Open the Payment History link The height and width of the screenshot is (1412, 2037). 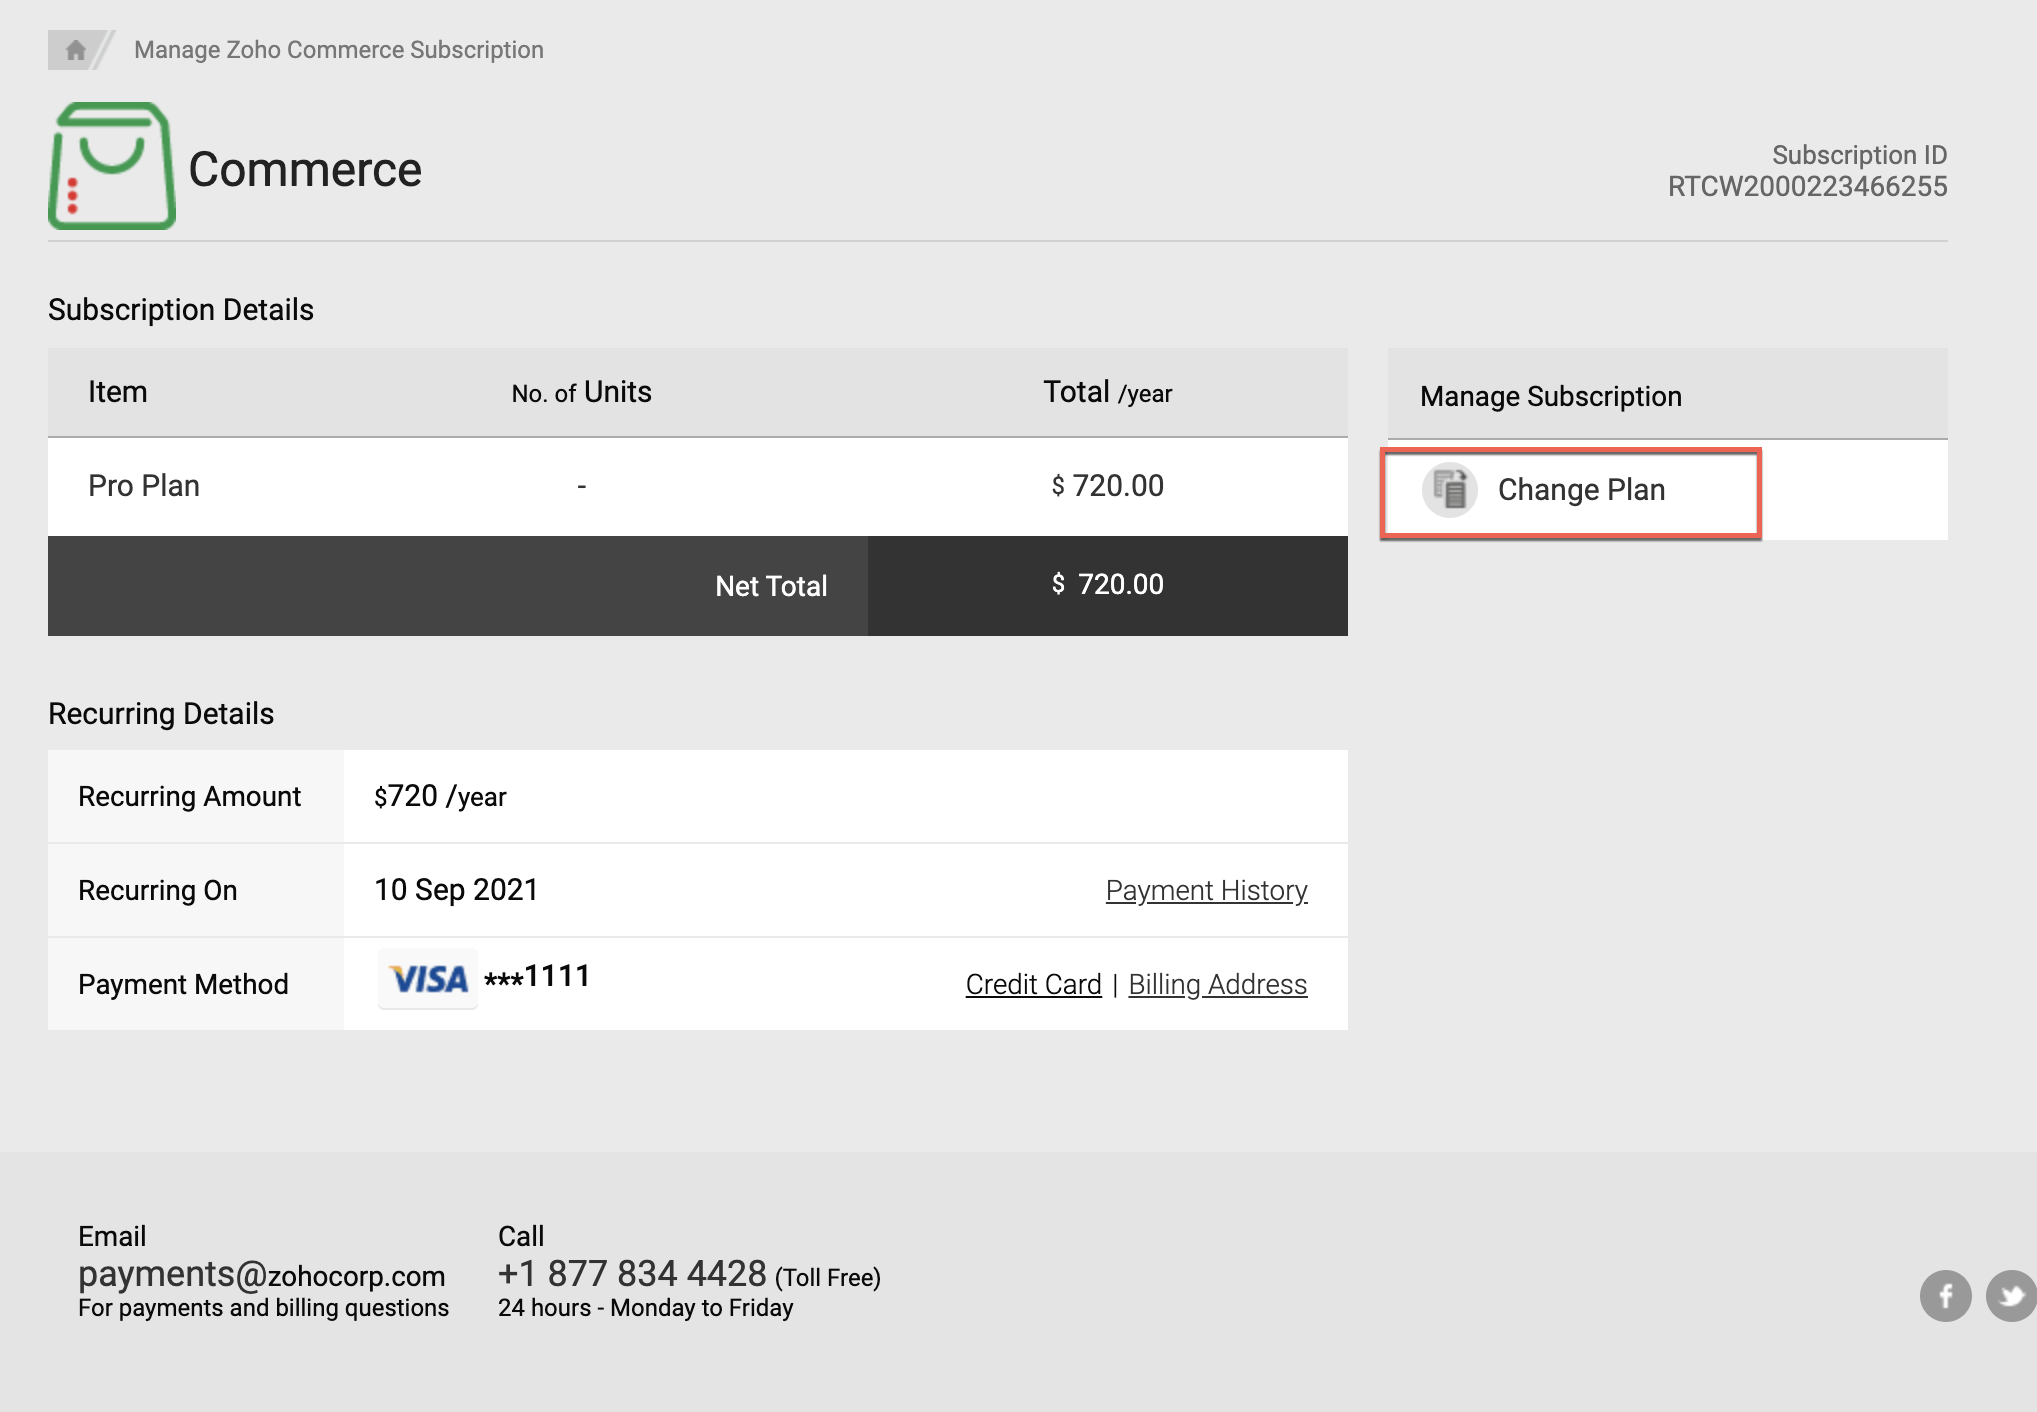1206,890
